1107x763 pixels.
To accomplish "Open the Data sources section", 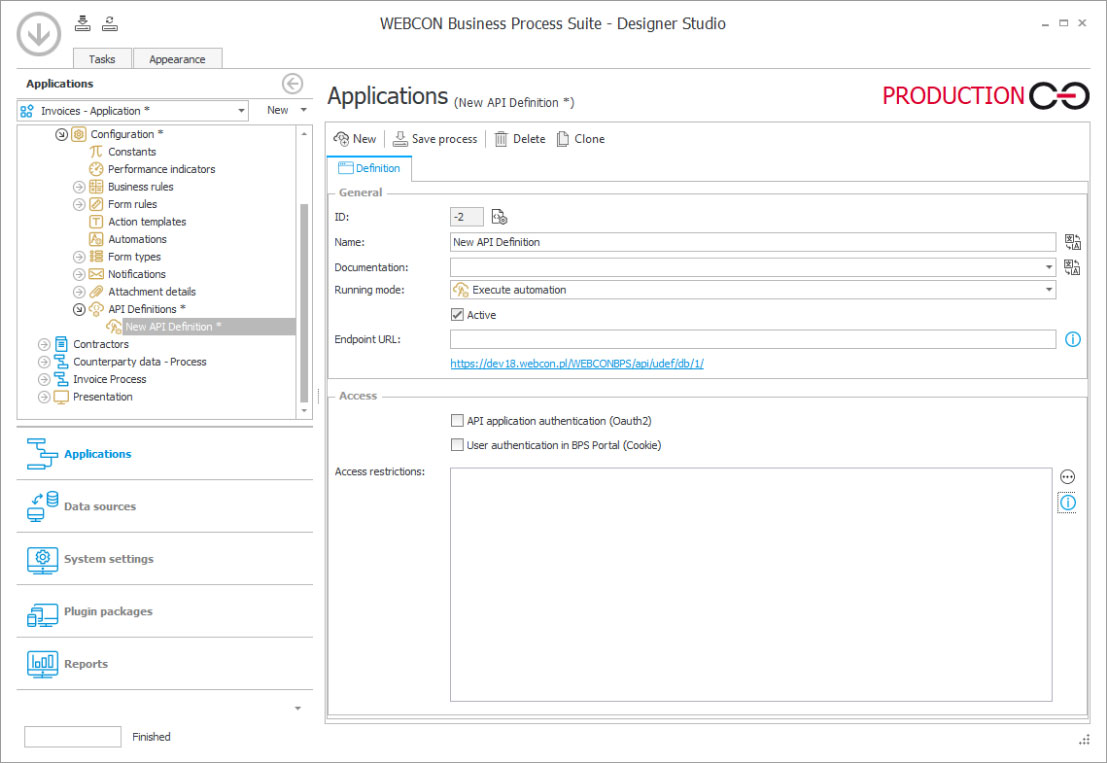I will point(164,506).
